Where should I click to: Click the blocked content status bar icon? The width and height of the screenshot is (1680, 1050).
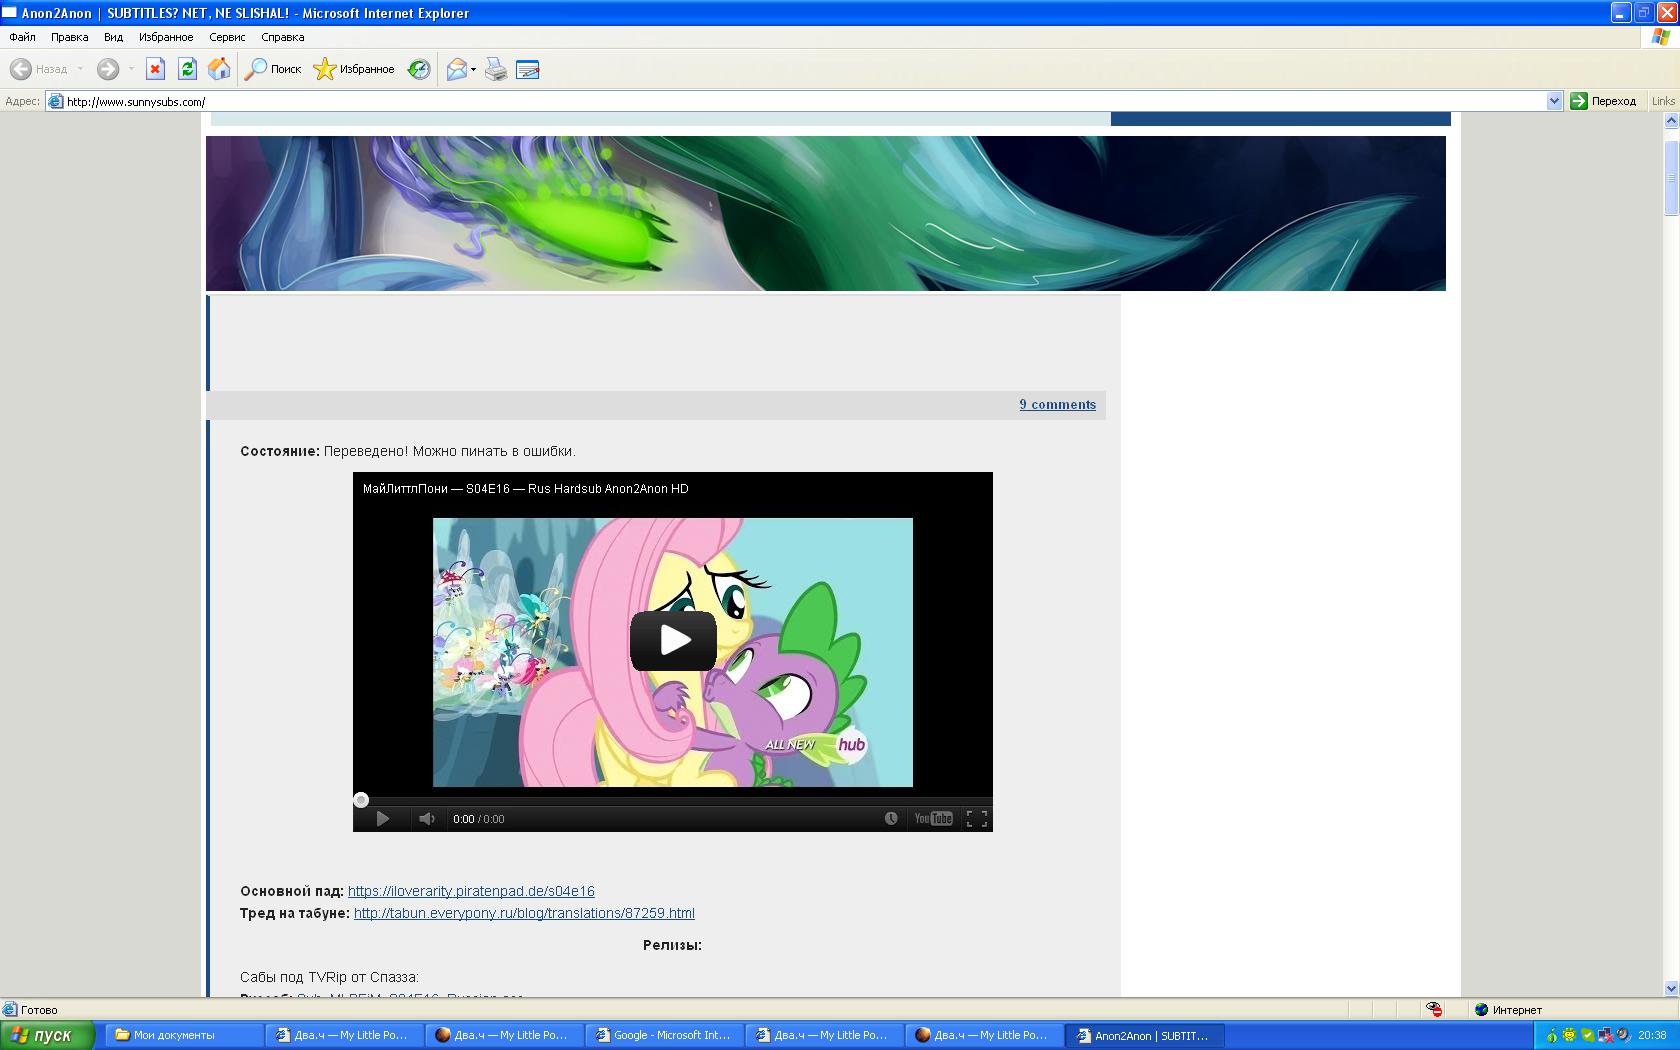pos(1434,1010)
